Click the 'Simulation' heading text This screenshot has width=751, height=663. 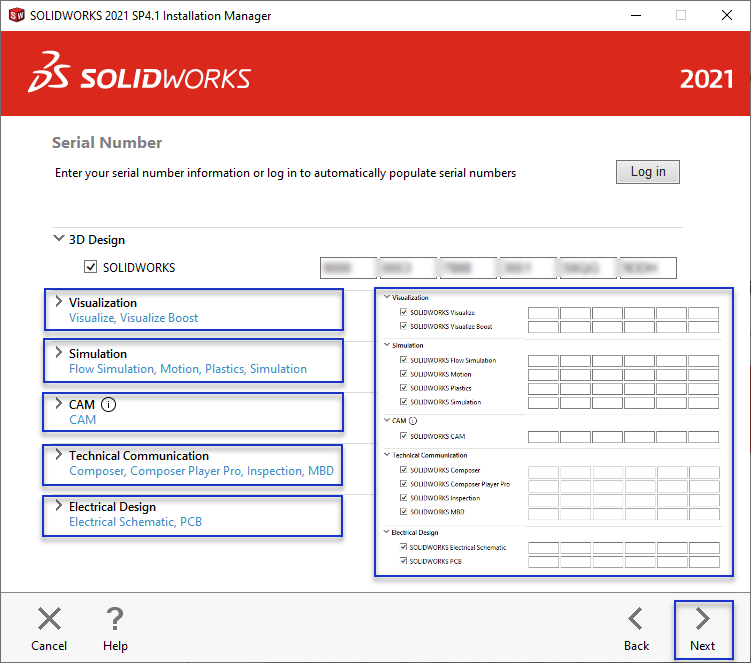[98, 354]
